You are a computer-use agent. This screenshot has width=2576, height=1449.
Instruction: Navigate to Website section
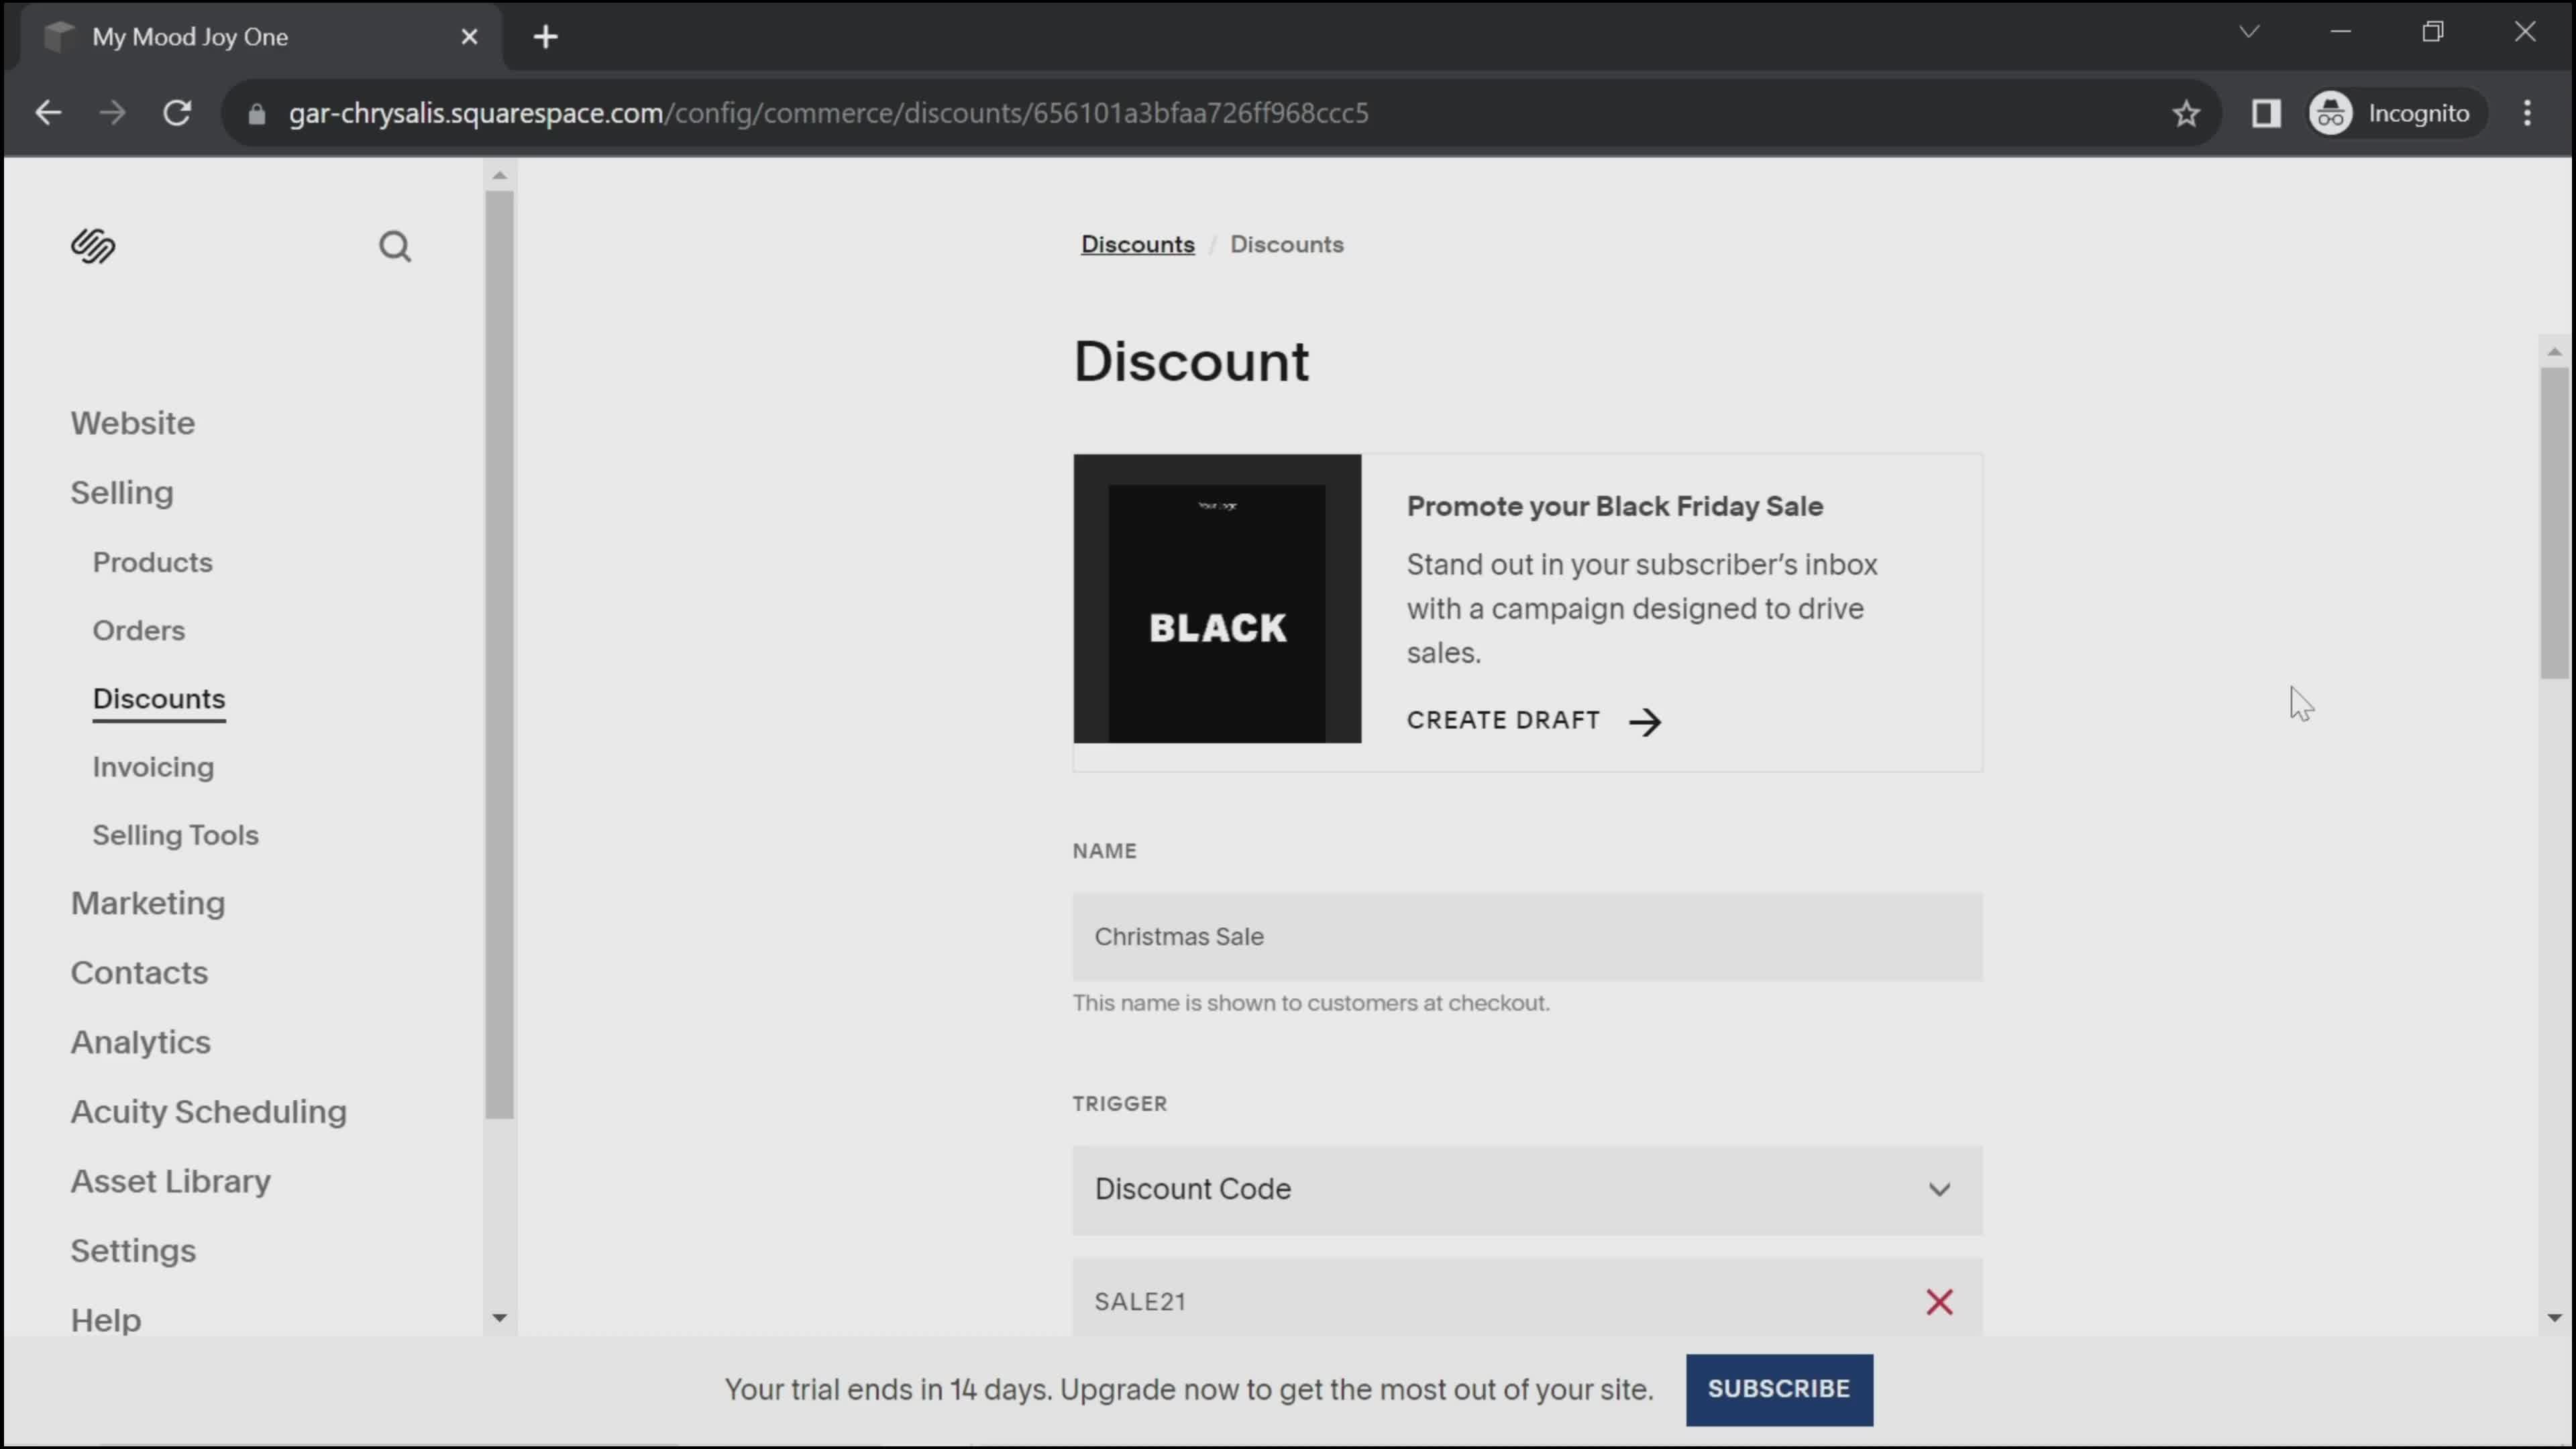click(133, 423)
